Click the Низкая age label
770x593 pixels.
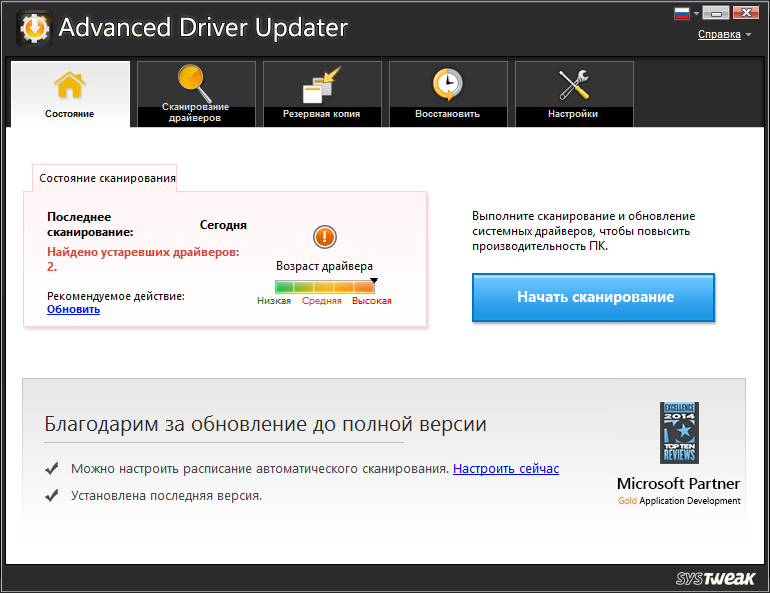pos(274,301)
